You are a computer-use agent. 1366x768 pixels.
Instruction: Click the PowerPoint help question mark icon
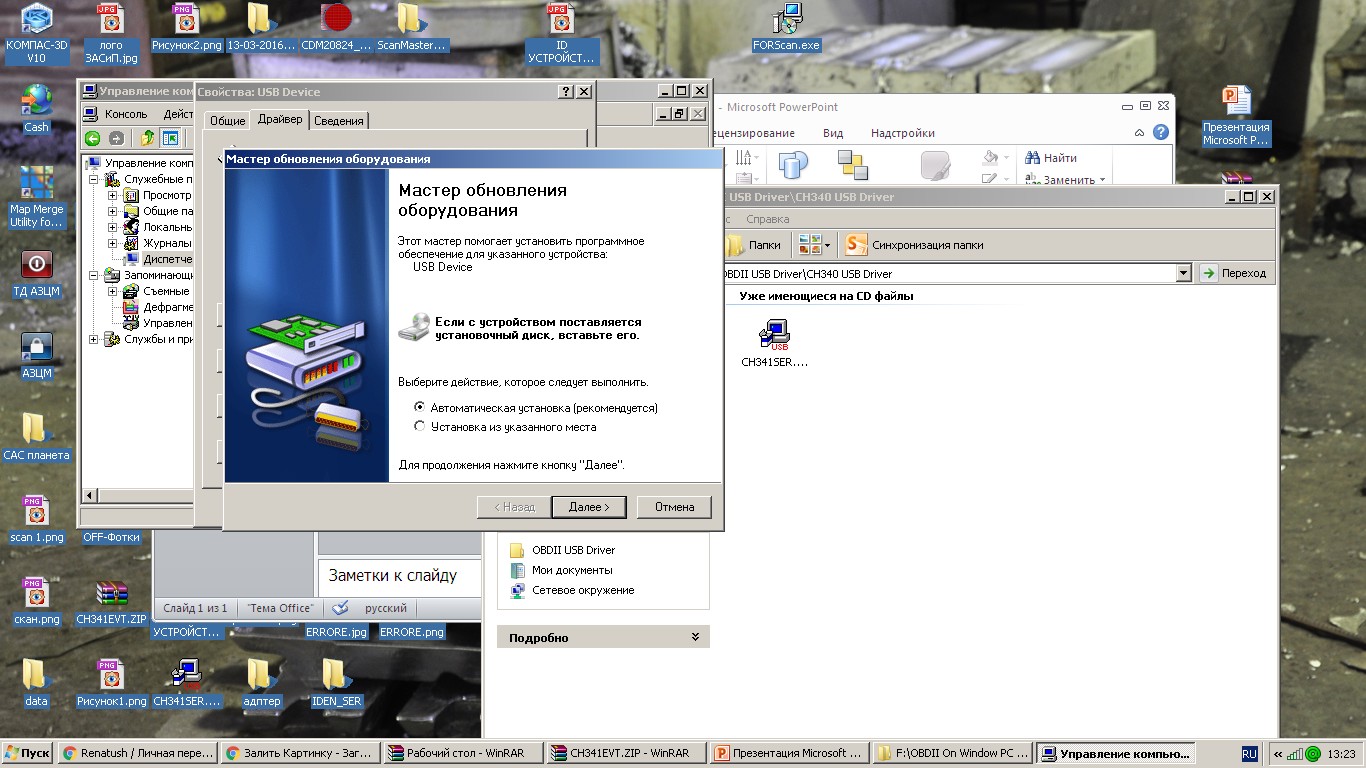[1160, 132]
